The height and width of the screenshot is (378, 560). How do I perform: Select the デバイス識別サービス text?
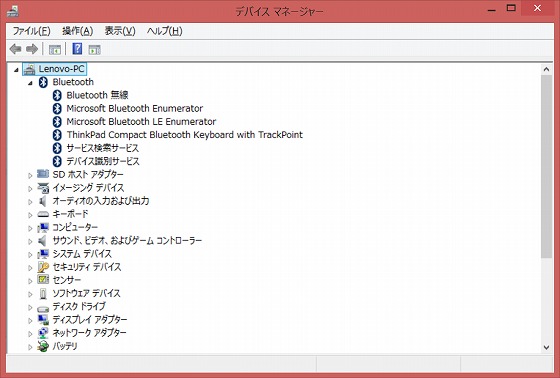(x=103, y=161)
